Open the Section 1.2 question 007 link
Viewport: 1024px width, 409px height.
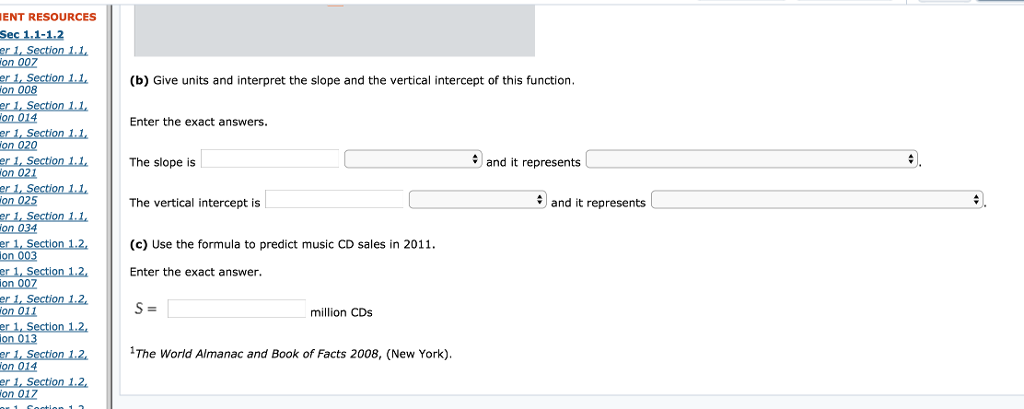[x=44, y=277]
